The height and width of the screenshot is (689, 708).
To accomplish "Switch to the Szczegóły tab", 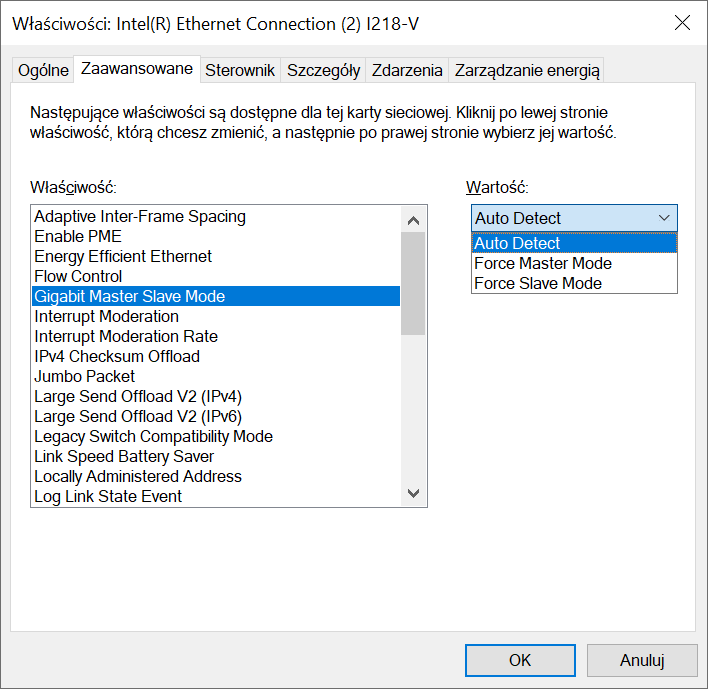I will [323, 70].
